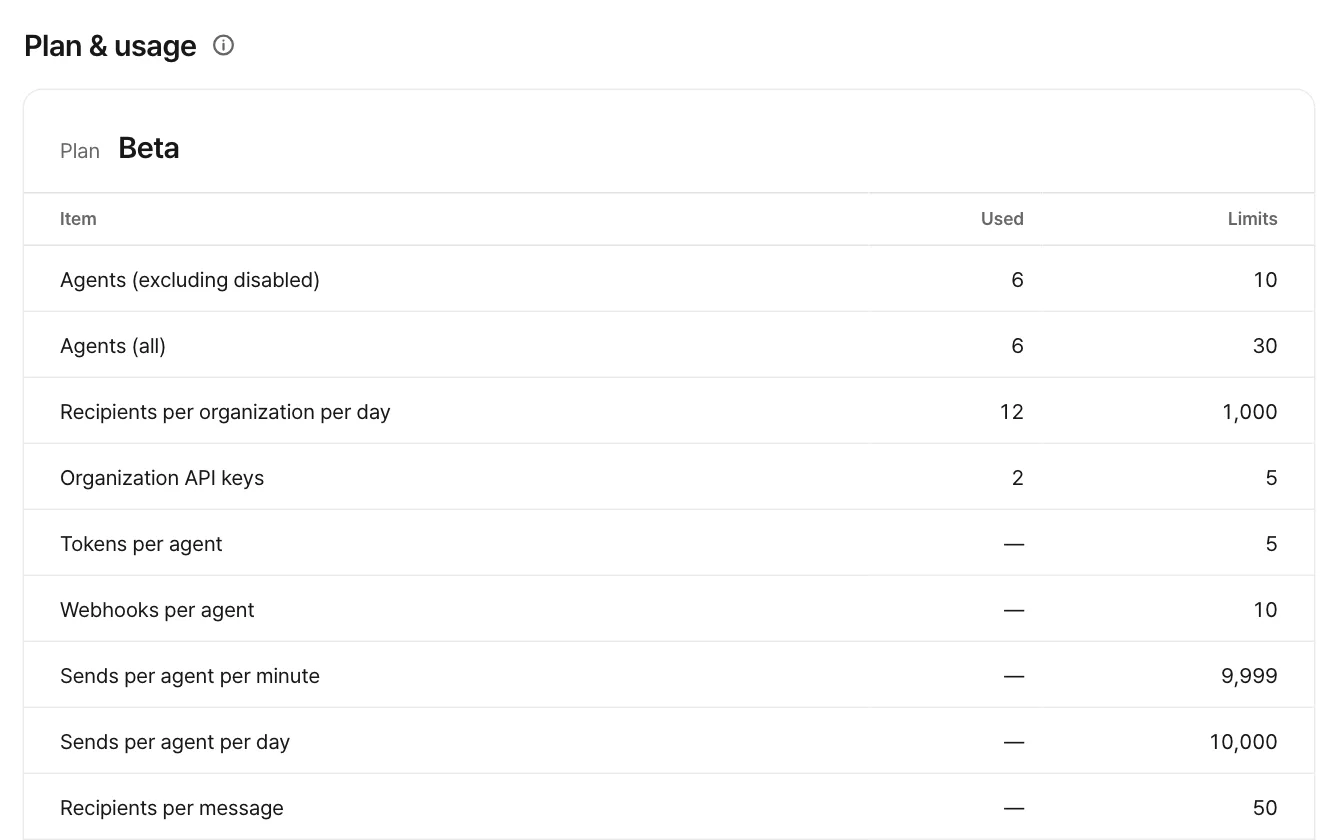Select the Agents (excluding disabled) row

[669, 279]
